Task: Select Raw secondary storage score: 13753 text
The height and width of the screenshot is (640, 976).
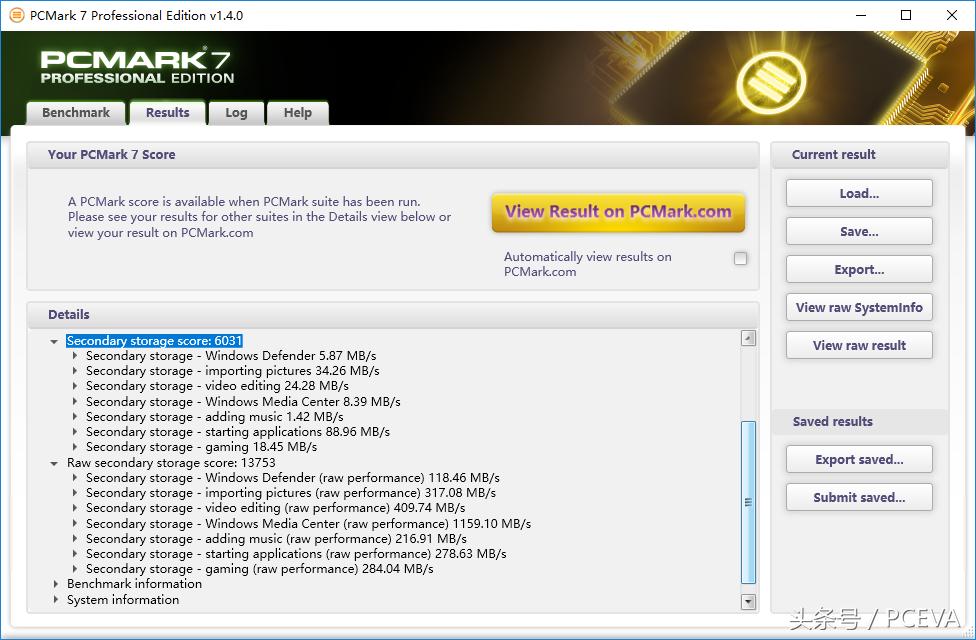Action: [171, 463]
